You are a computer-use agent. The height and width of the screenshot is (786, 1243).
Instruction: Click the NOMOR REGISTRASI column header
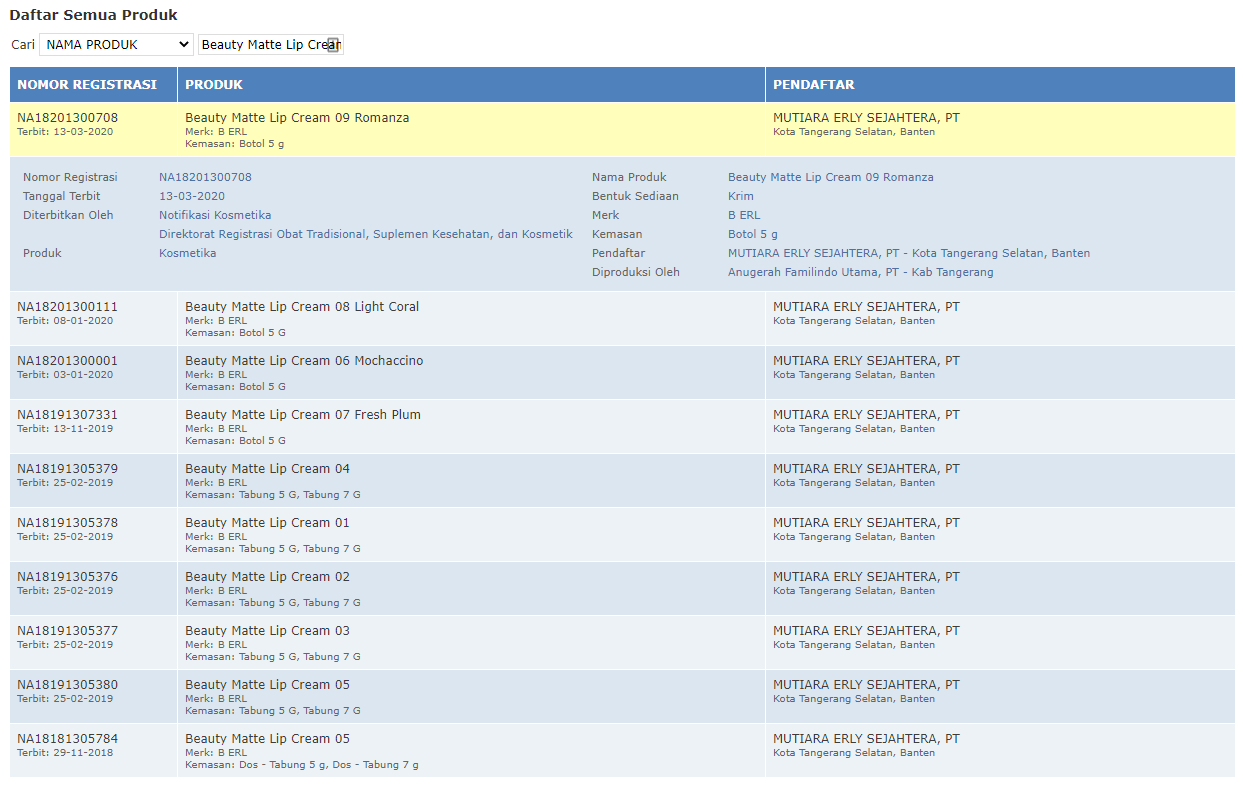[87, 85]
